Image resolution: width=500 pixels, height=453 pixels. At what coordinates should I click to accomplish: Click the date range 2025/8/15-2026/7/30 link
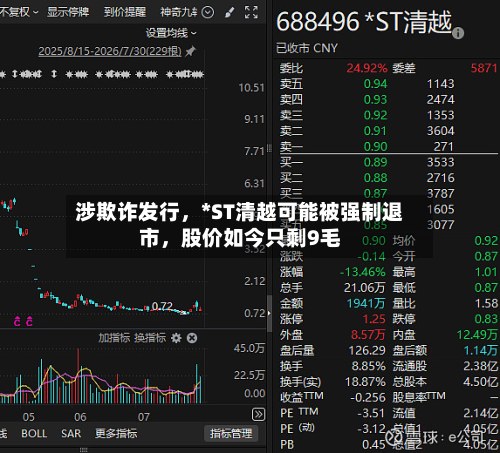pos(110,51)
